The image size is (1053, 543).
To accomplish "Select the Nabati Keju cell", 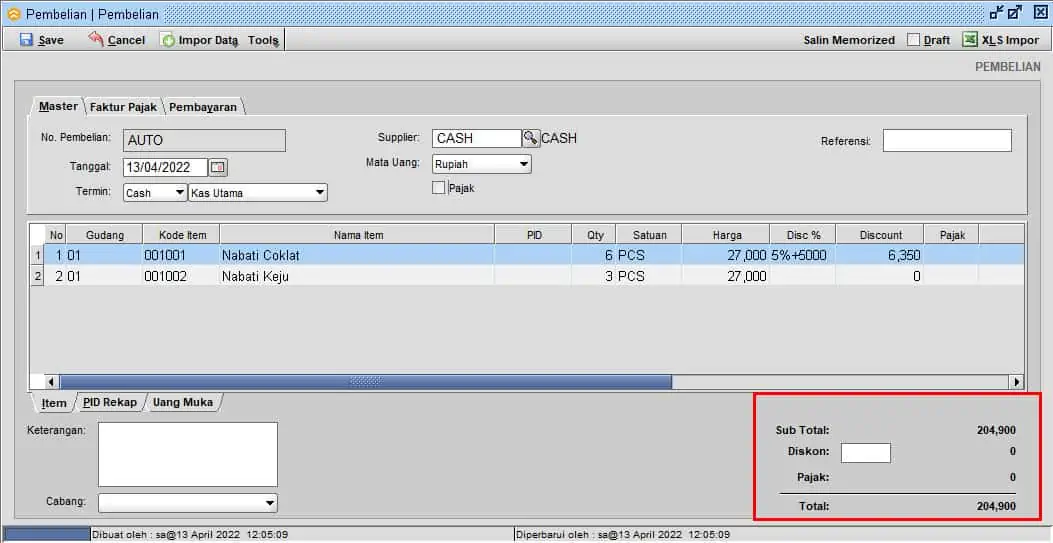I will point(357,276).
